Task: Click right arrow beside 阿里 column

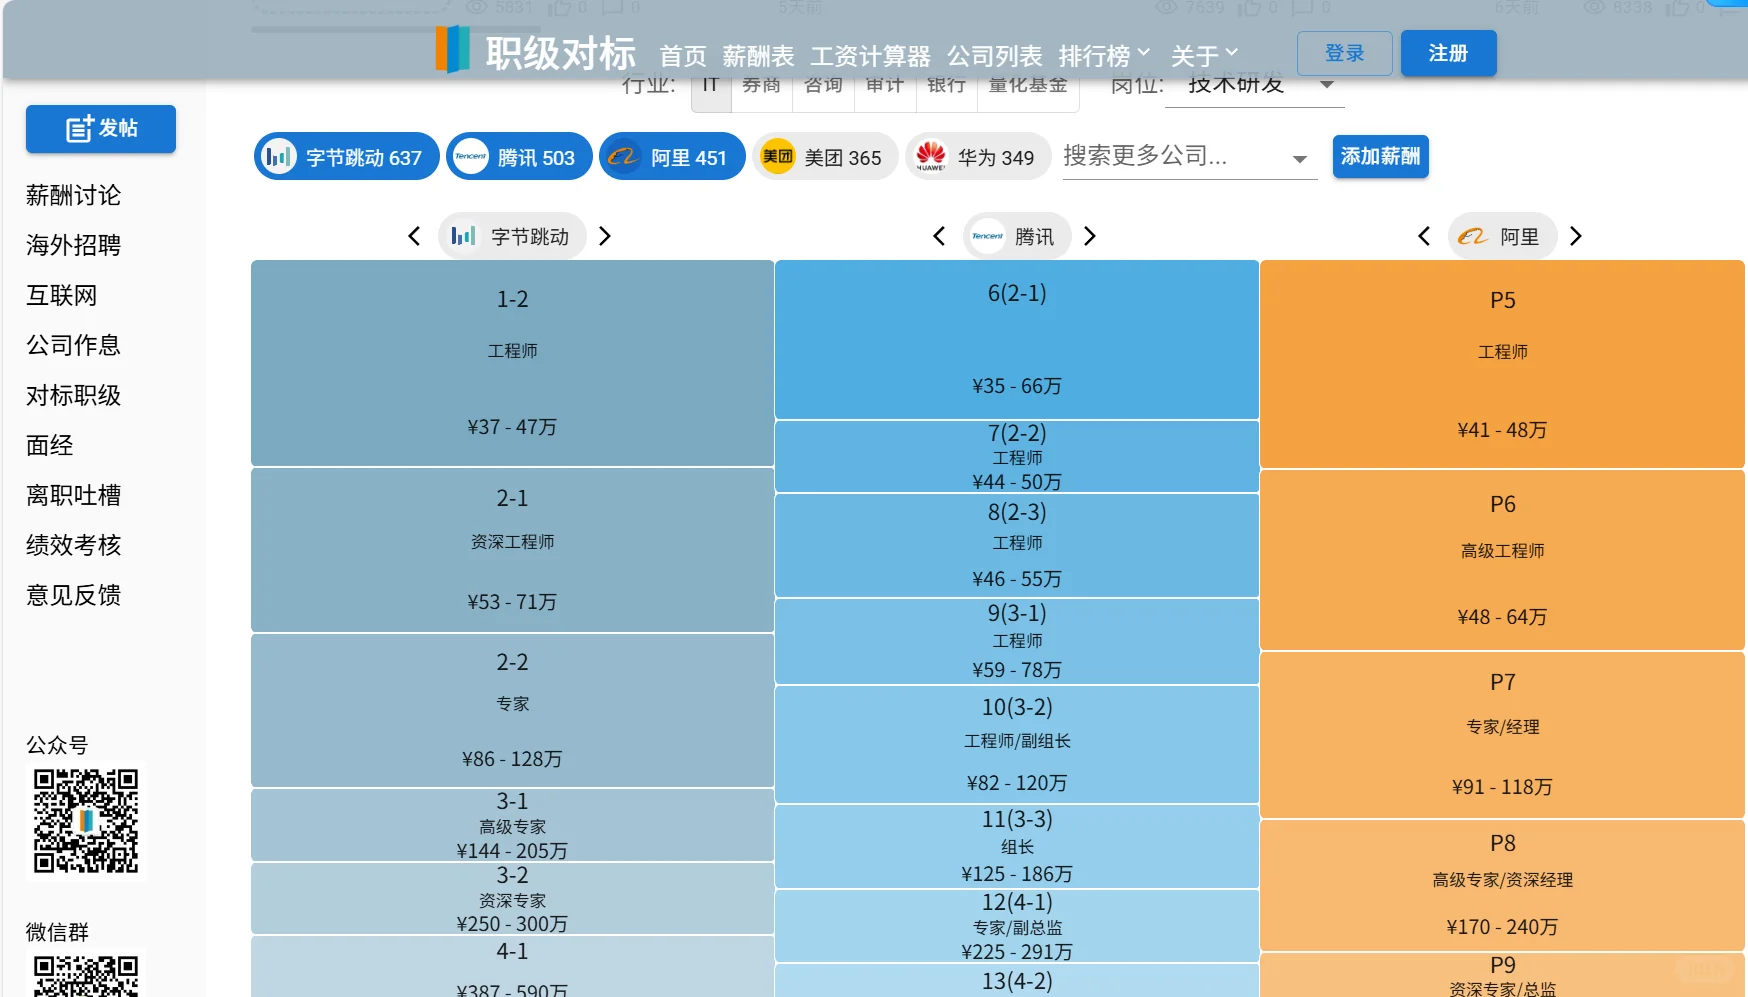Action: [x=1576, y=236]
